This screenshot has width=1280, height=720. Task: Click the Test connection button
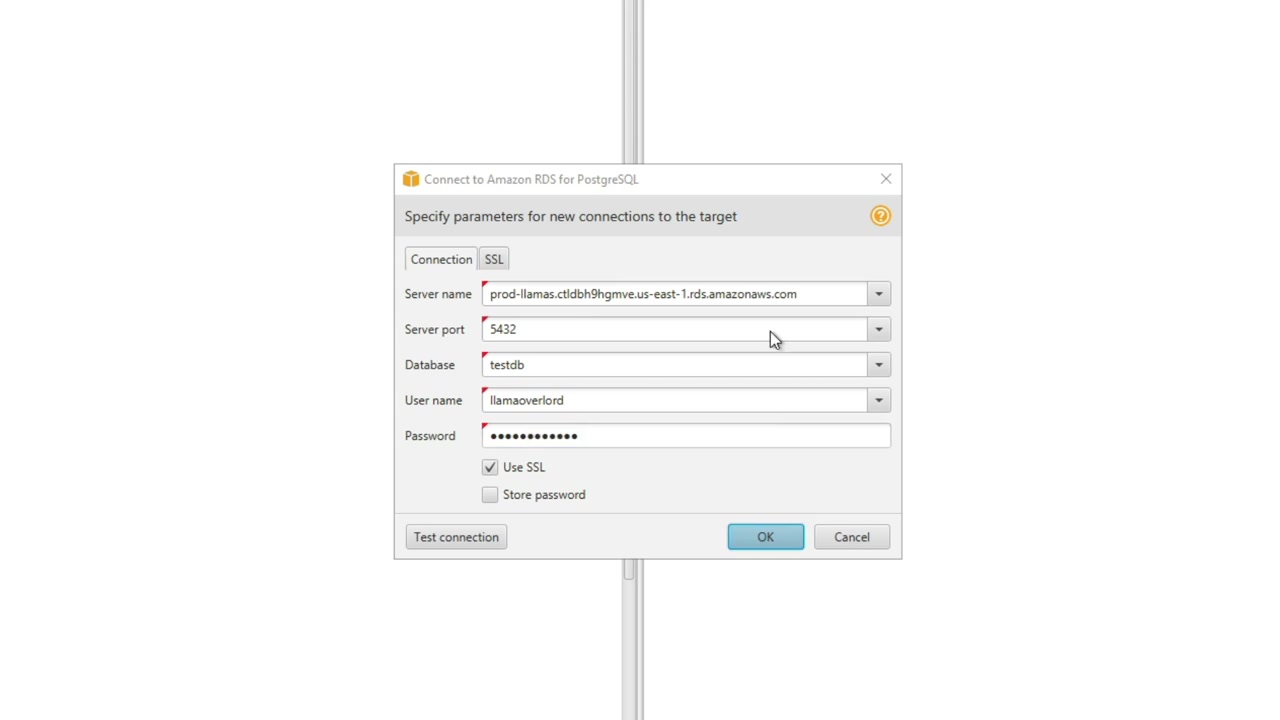click(456, 537)
